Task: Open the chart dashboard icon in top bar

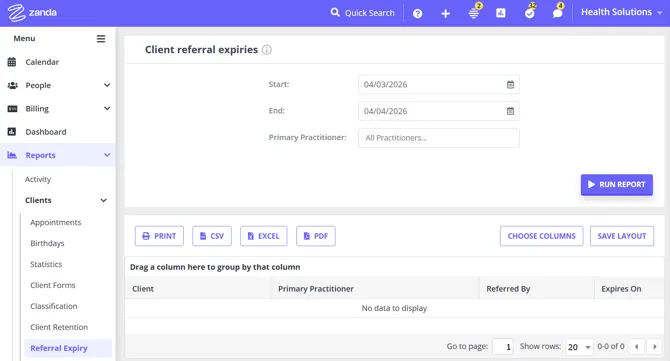Action: point(501,13)
